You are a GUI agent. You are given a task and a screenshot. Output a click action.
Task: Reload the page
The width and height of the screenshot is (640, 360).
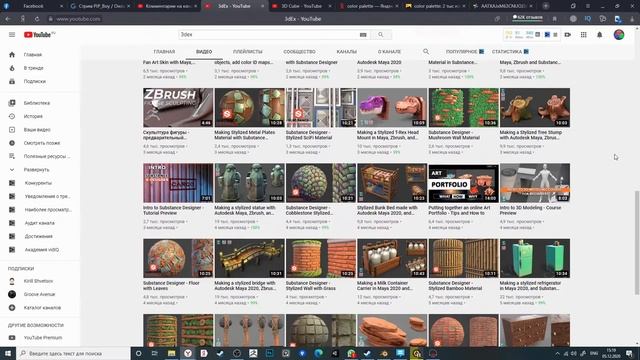point(37,19)
